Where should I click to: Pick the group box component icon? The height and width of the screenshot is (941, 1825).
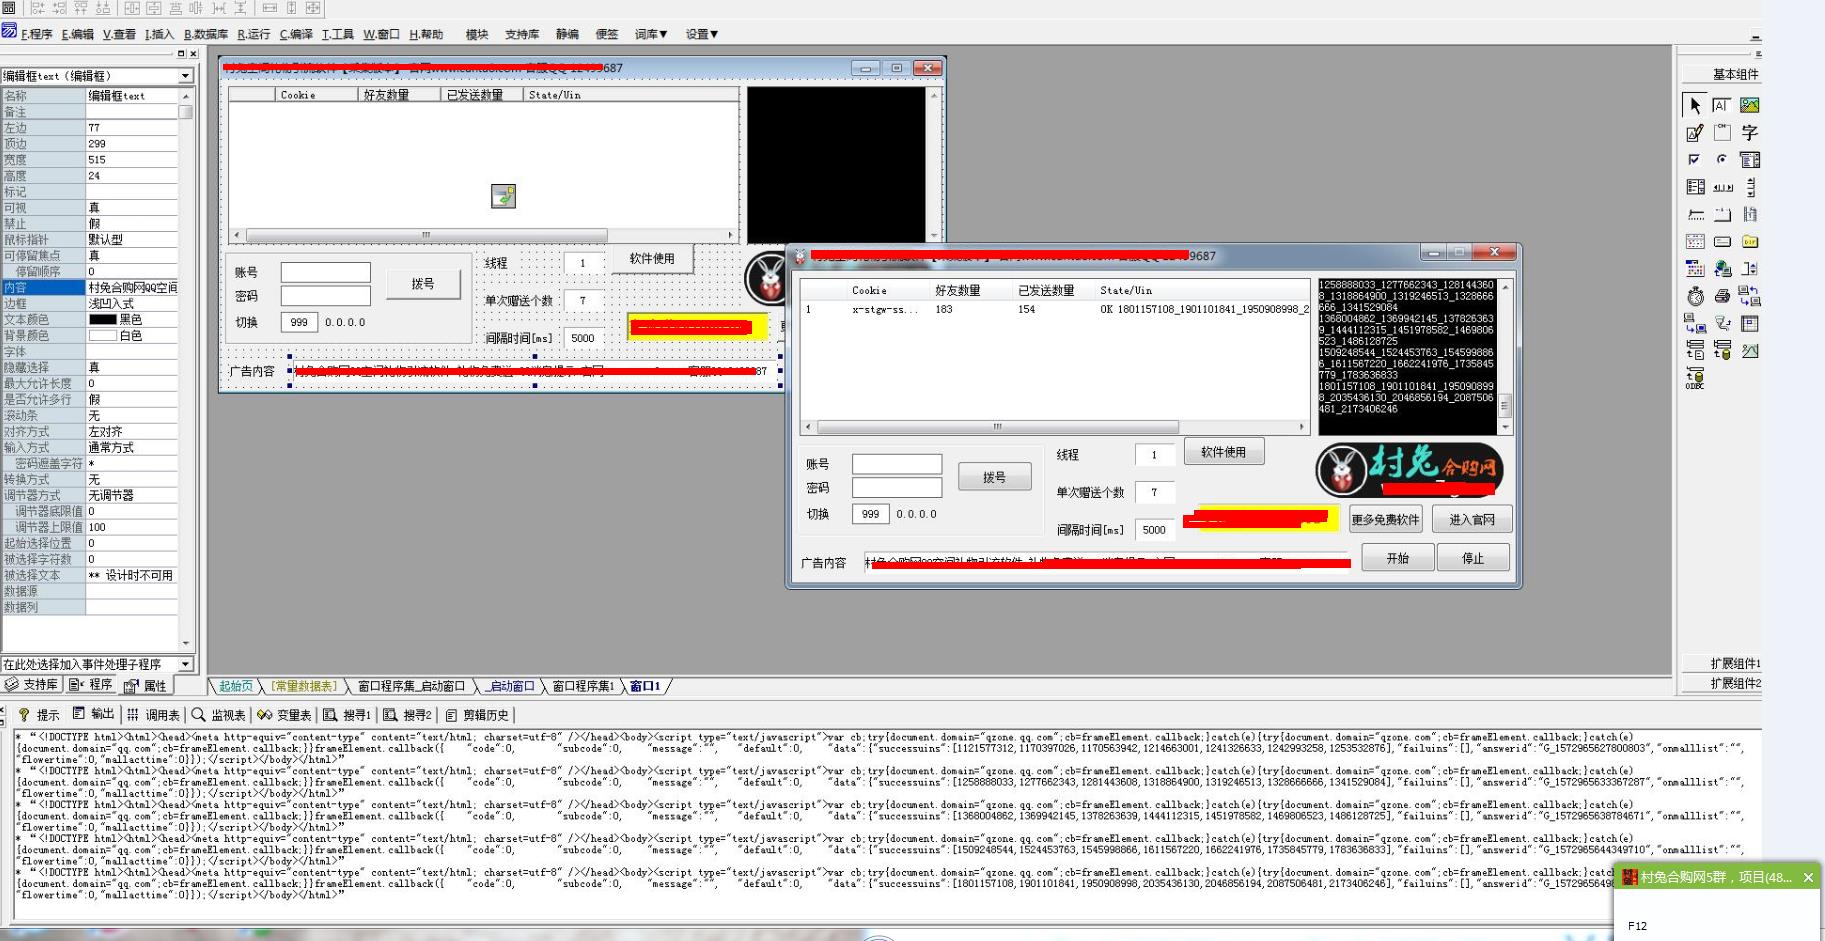[x=1722, y=132]
